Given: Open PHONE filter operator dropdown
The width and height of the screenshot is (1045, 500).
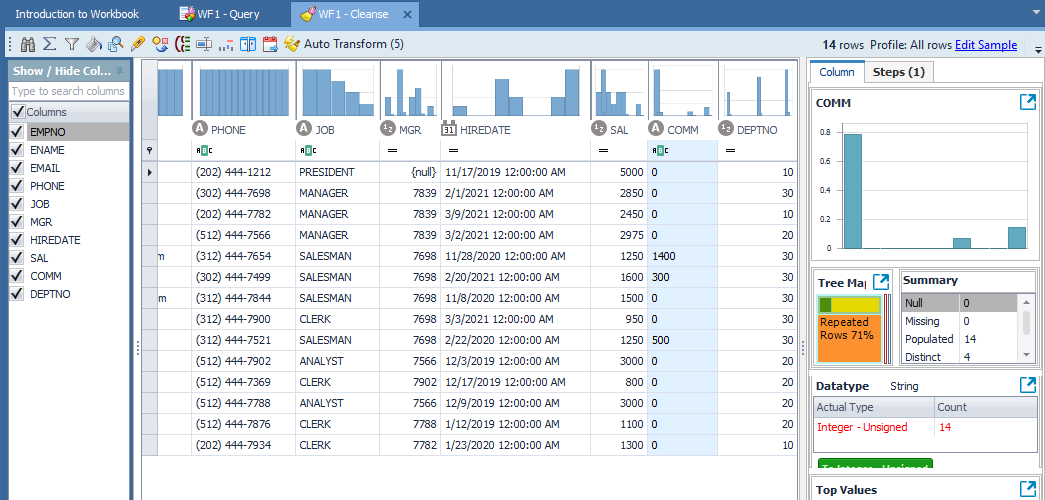Looking at the screenshot, I should click(x=203, y=151).
